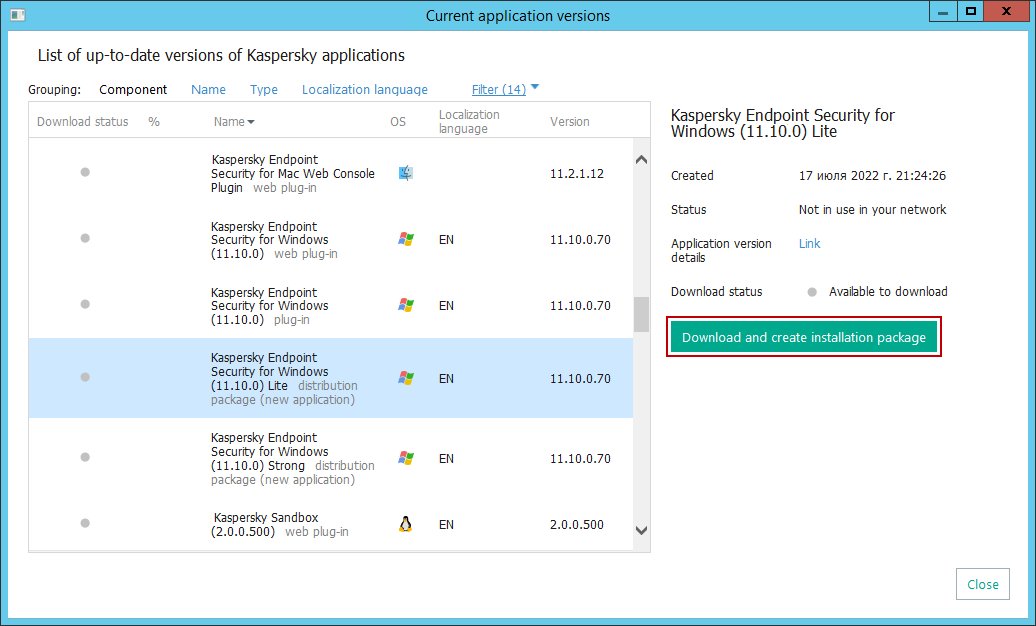
Task: Group the list by Component
Action: (133, 89)
